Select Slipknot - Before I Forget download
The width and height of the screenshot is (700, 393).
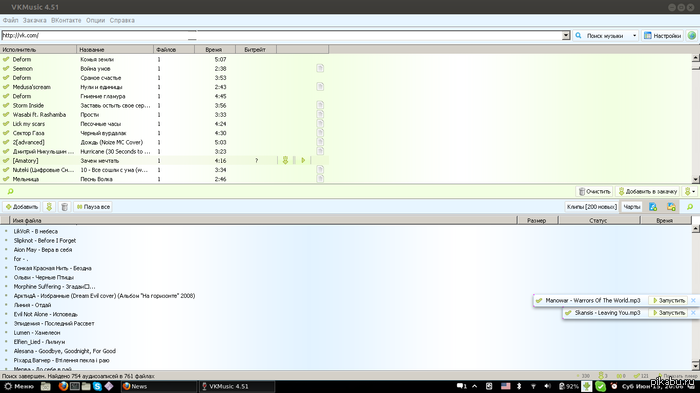pos(45,240)
